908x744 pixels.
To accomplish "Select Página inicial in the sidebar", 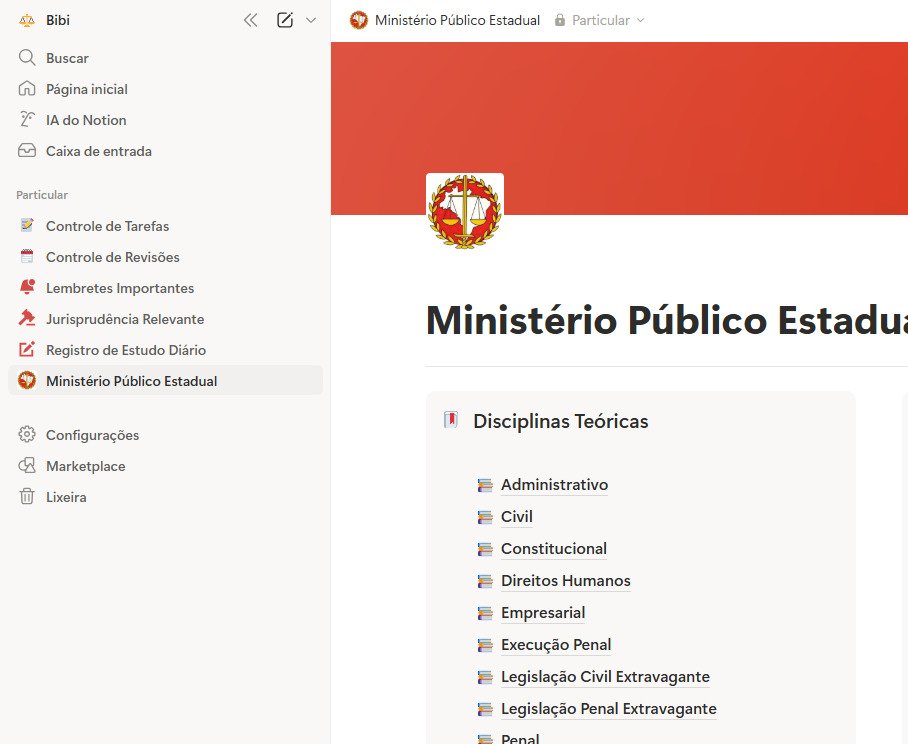I will [x=87, y=88].
